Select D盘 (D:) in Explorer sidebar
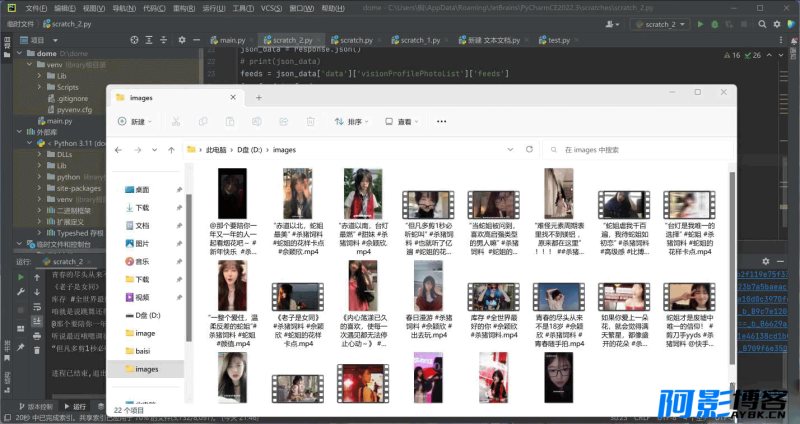 (143, 315)
